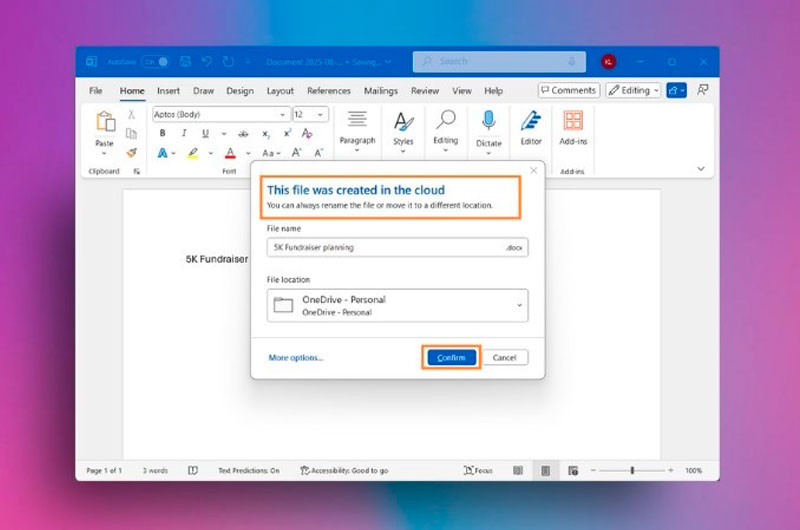The height and width of the screenshot is (530, 800).
Task: Toggle Text Predictions in status bar
Action: [249, 470]
